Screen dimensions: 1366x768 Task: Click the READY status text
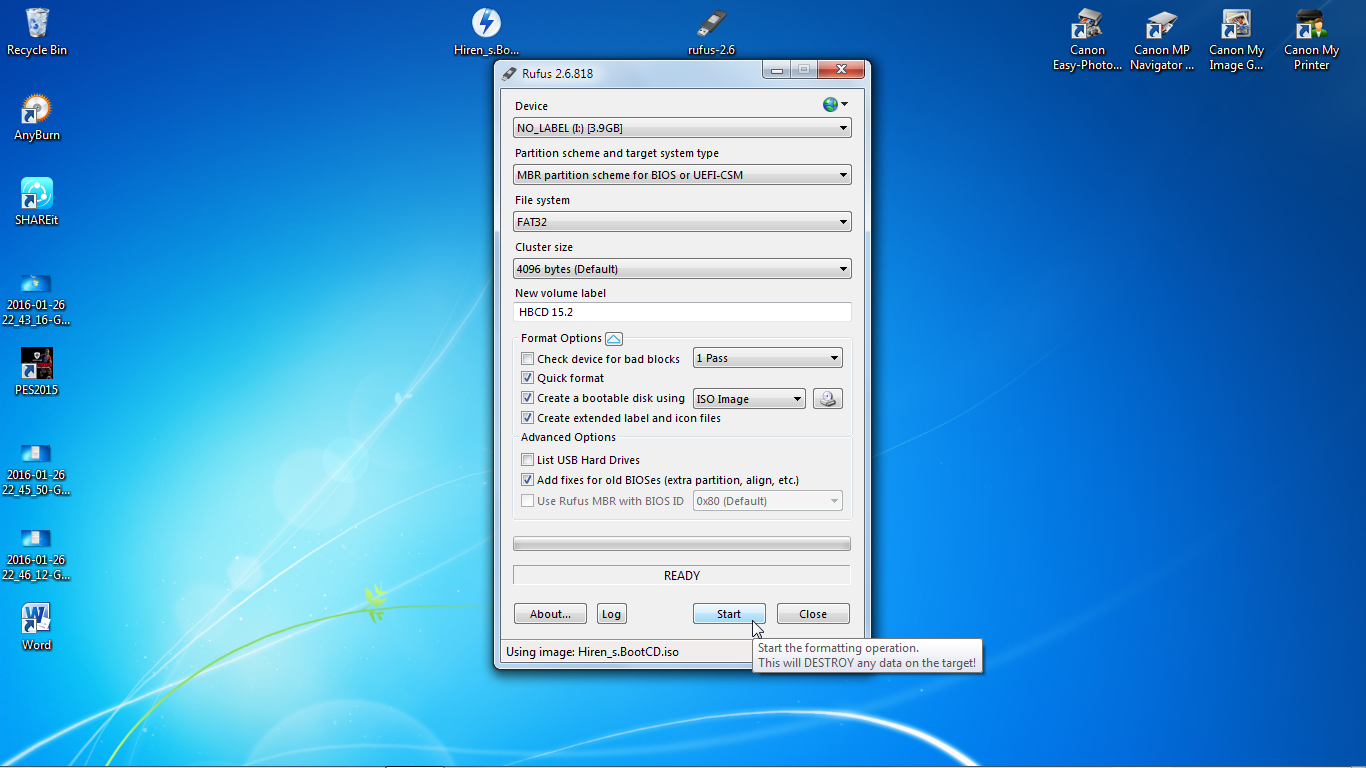[x=682, y=576]
